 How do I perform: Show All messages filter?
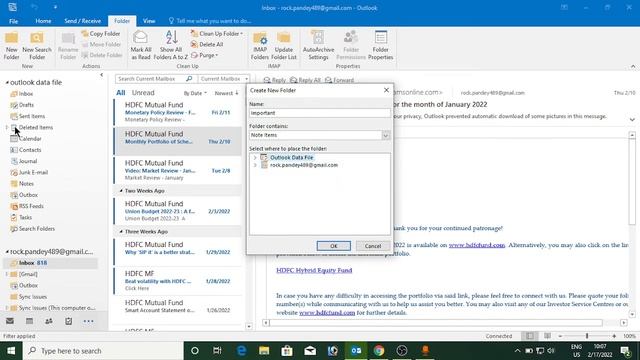point(121,93)
